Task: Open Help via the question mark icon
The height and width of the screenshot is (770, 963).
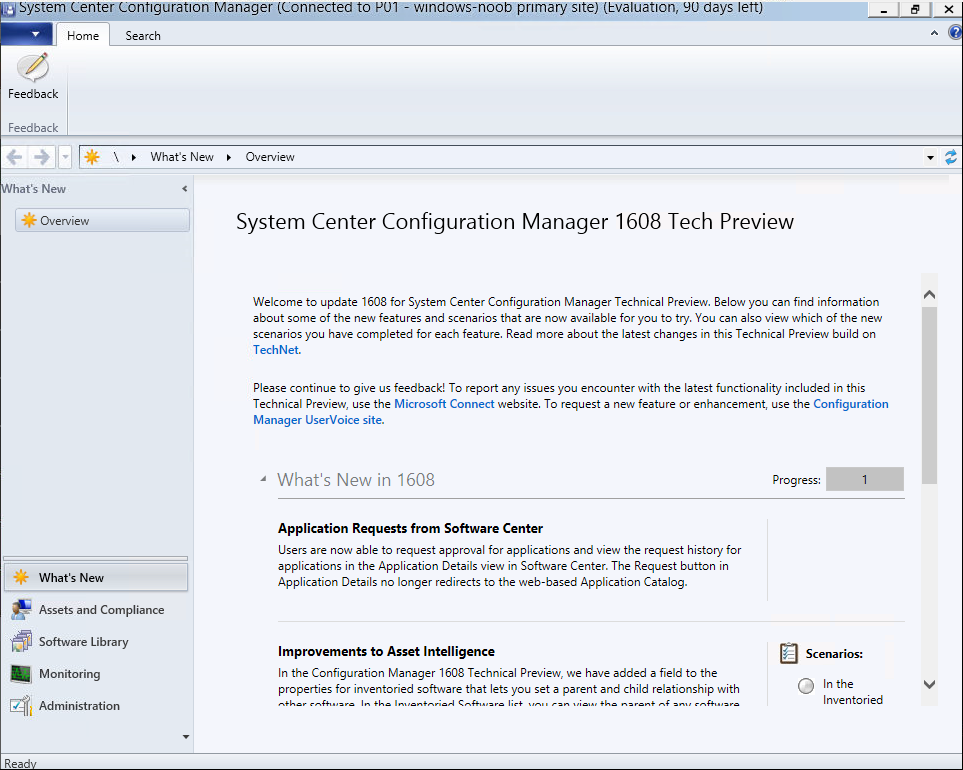Action: [956, 33]
